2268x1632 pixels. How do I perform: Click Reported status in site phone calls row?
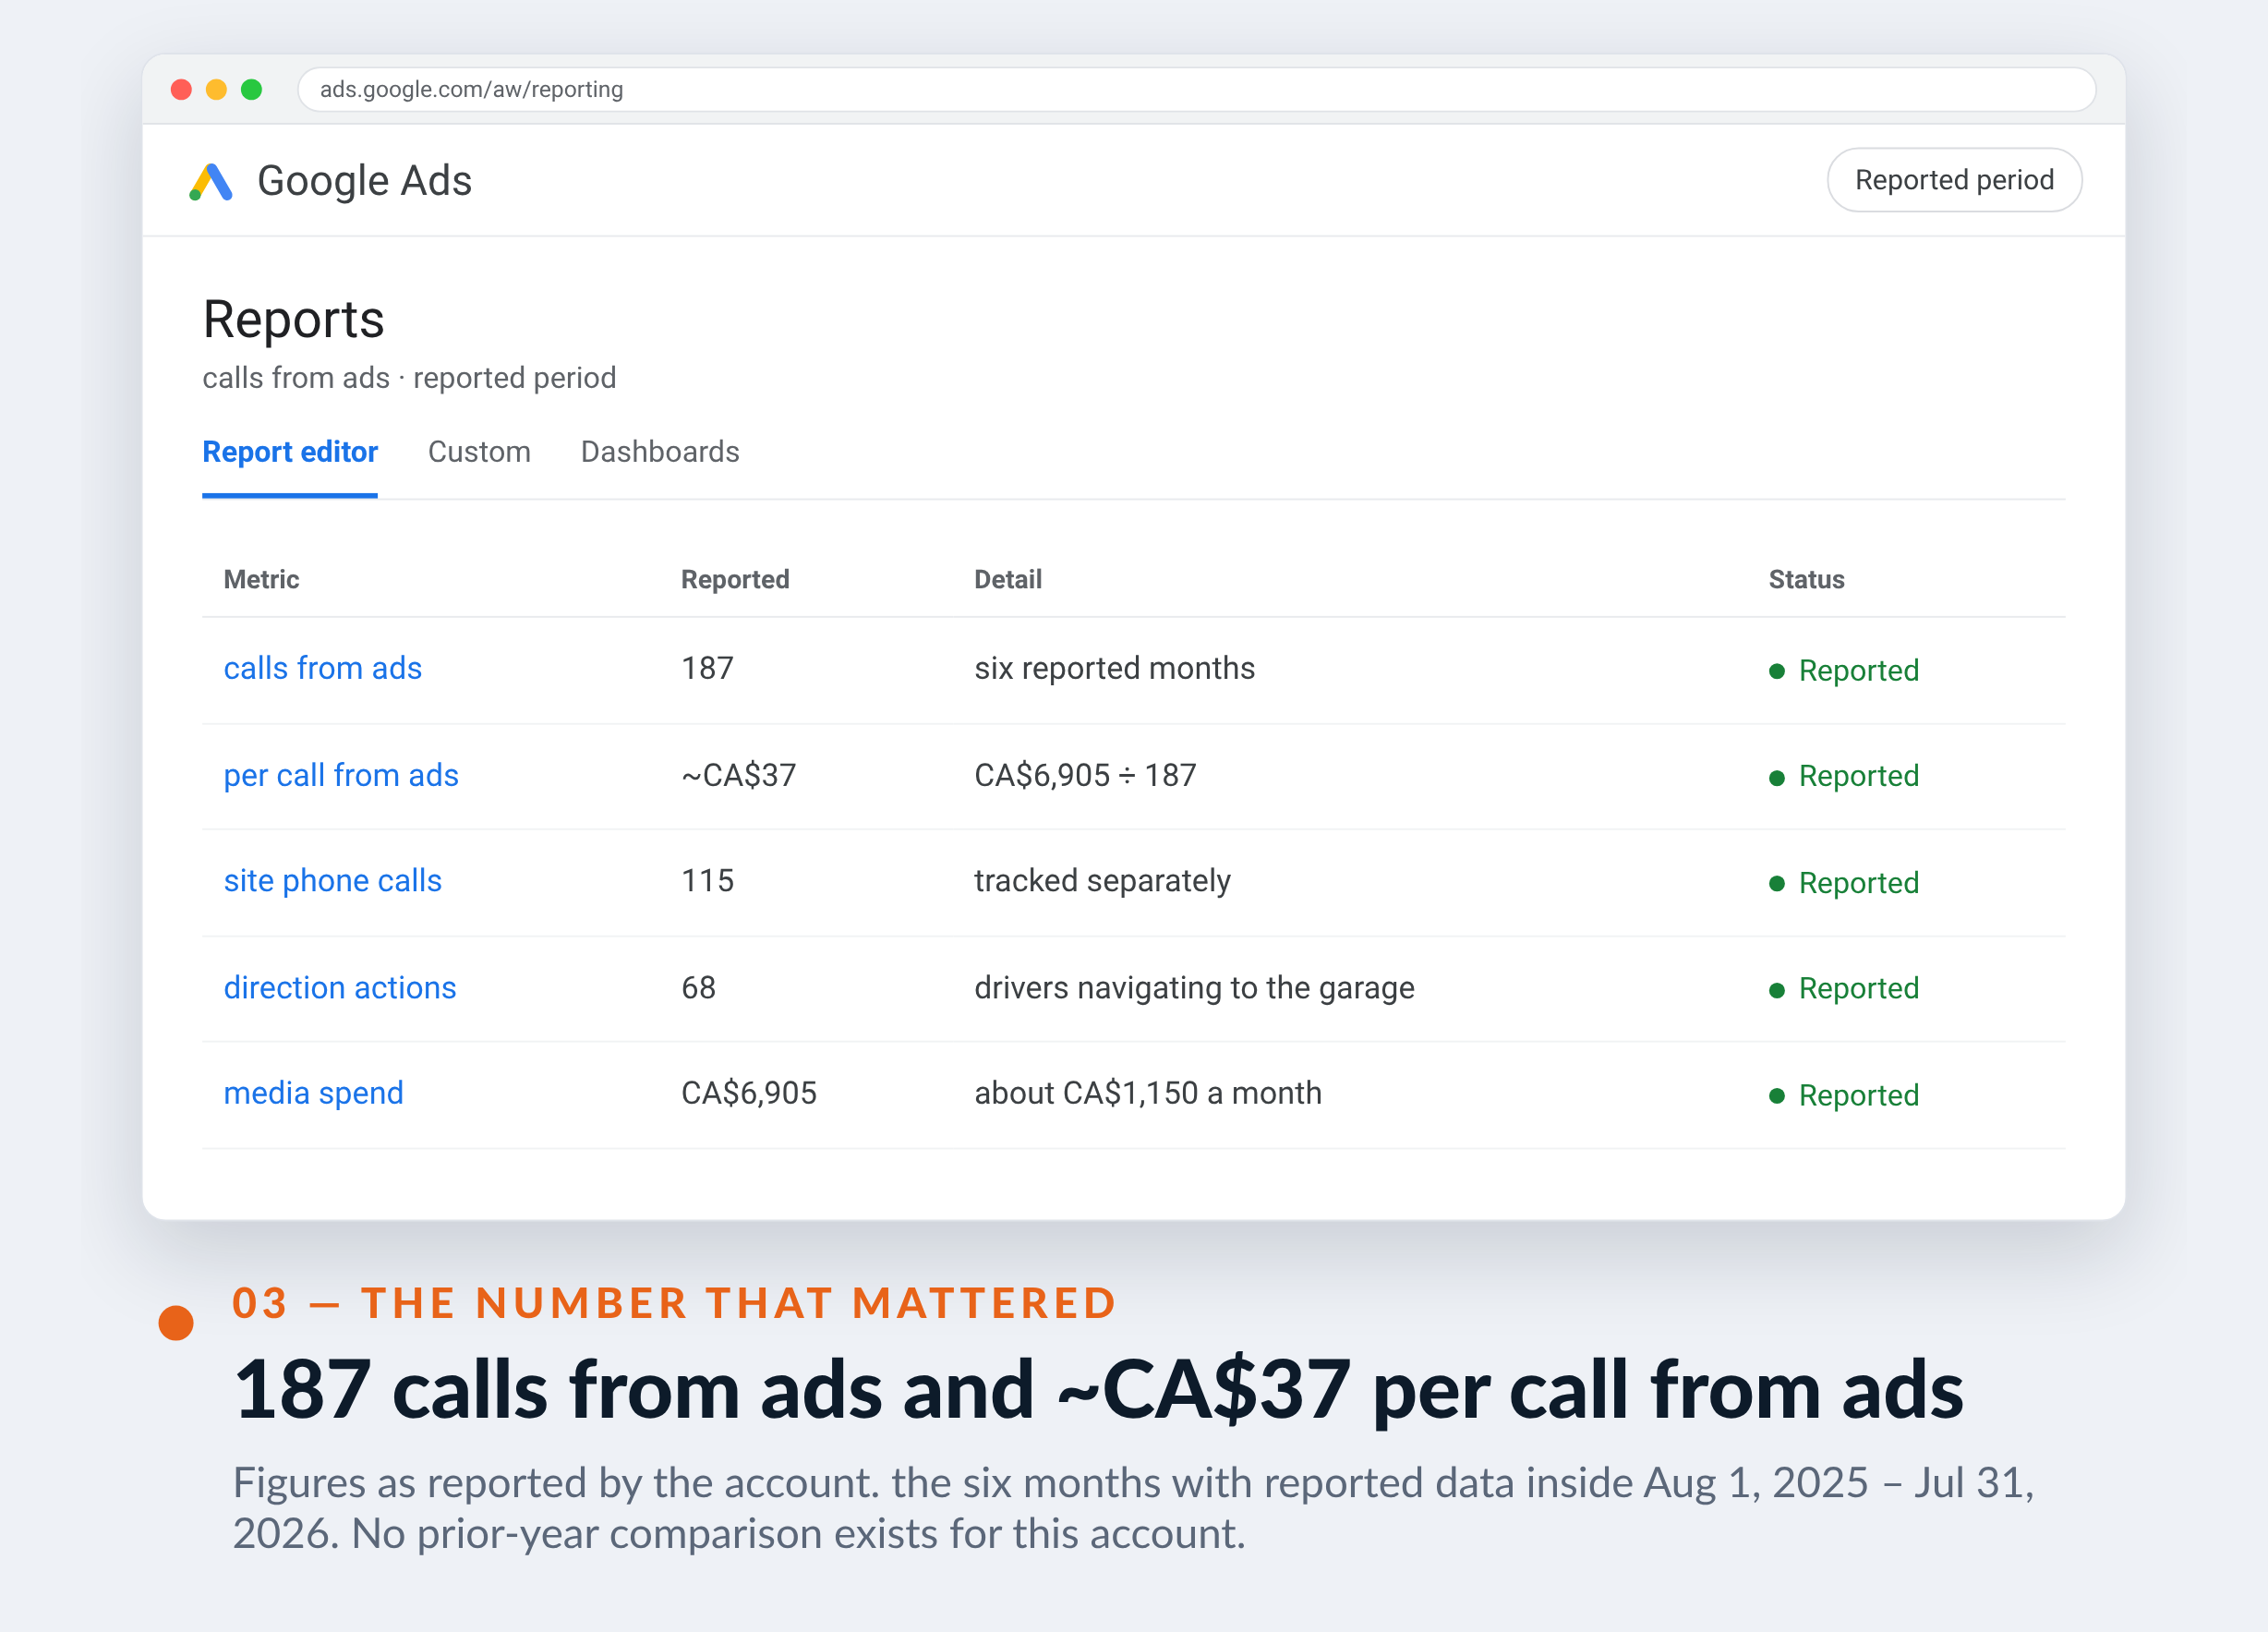[1844, 883]
